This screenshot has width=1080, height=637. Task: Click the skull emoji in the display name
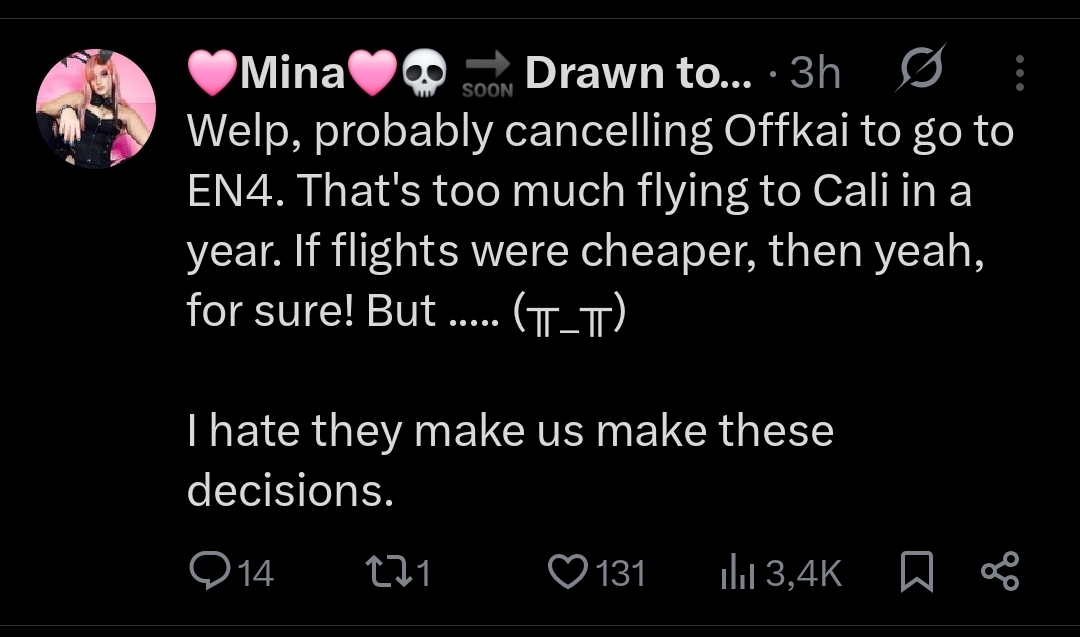point(424,75)
